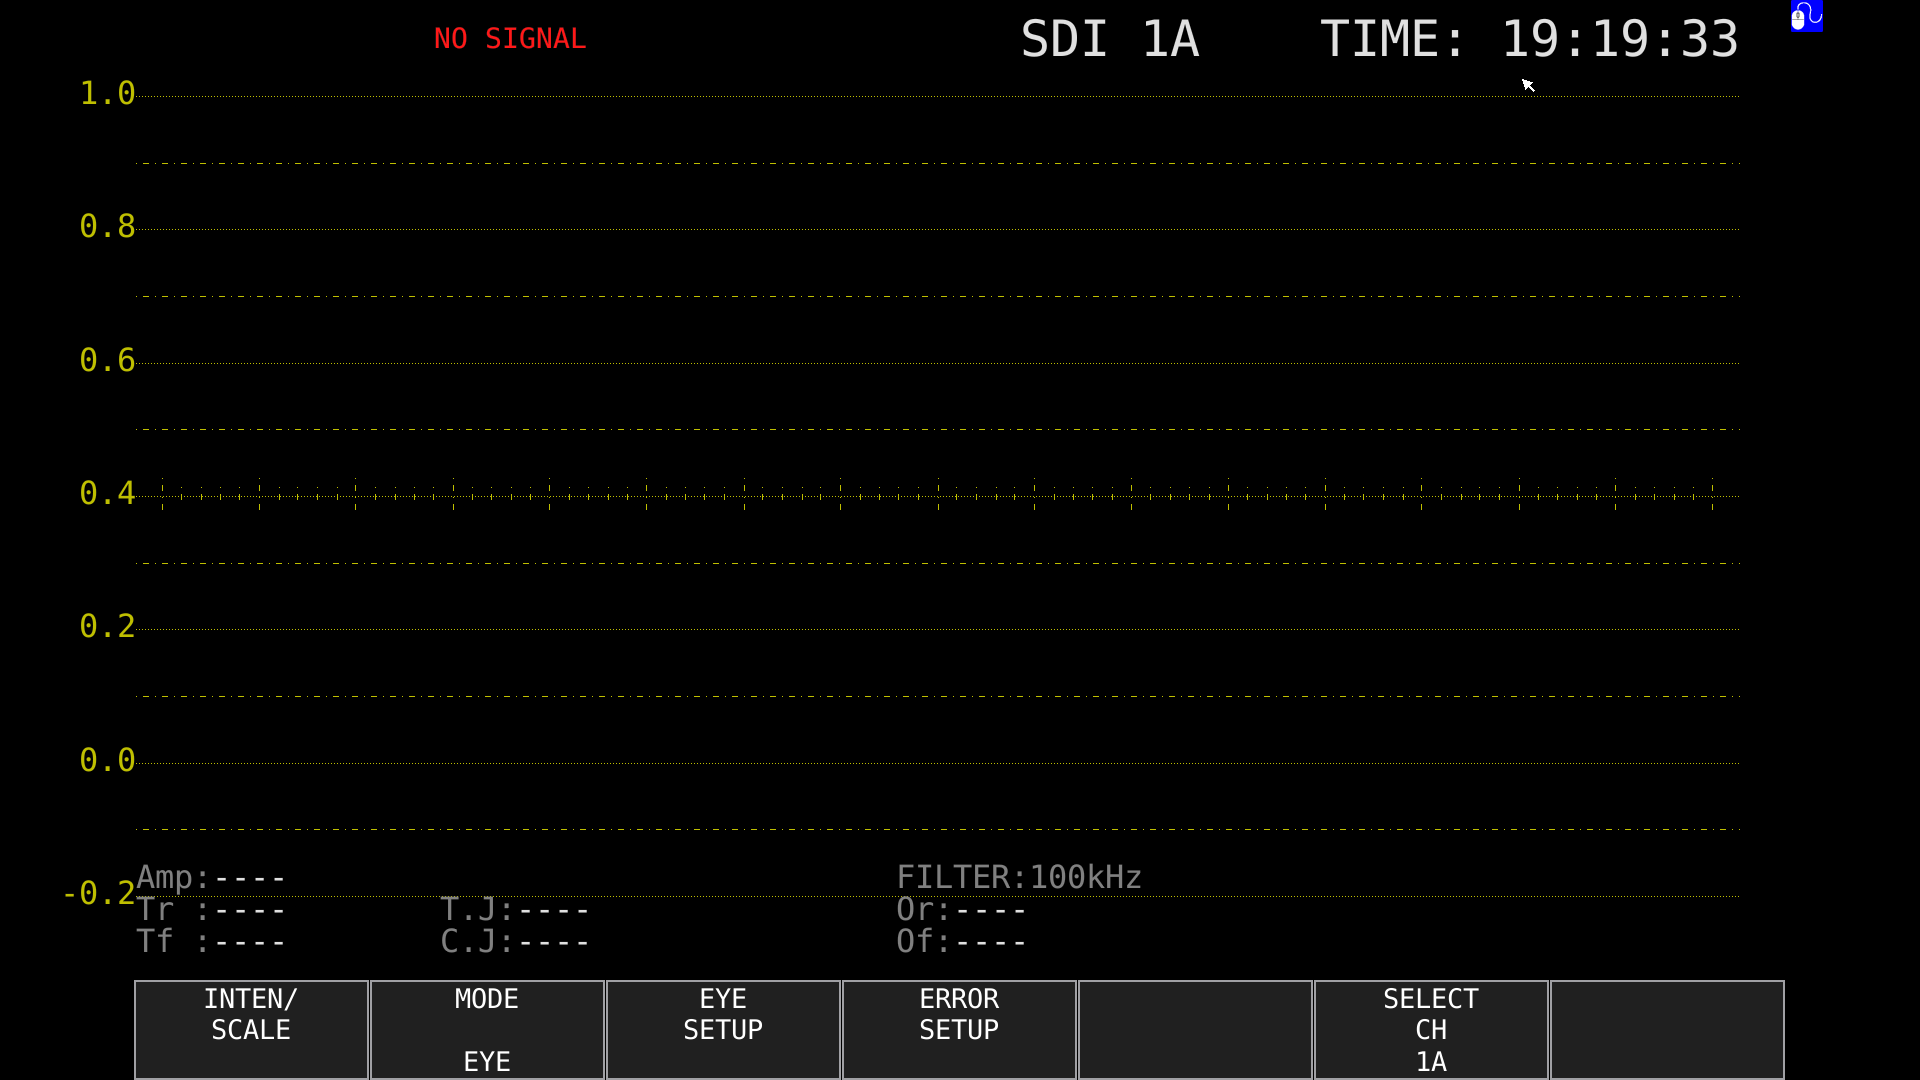Click the TIME: 19:19:33 clock readout
This screenshot has height=1080, width=1920.
[1529, 39]
